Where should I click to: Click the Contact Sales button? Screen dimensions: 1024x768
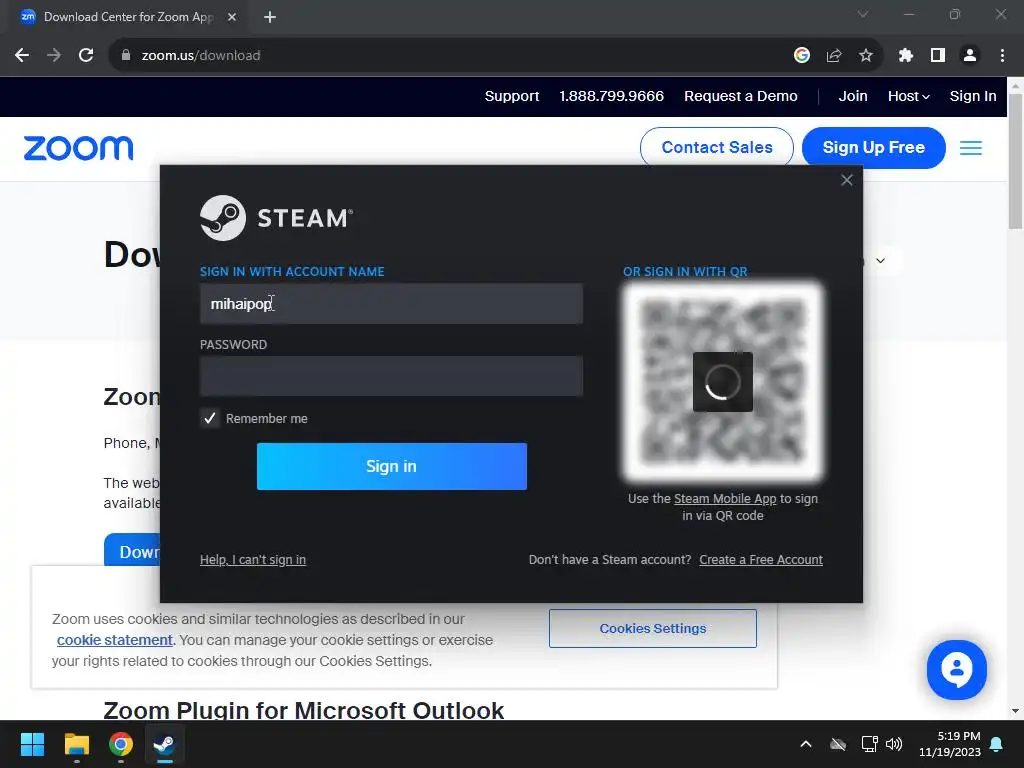point(716,148)
